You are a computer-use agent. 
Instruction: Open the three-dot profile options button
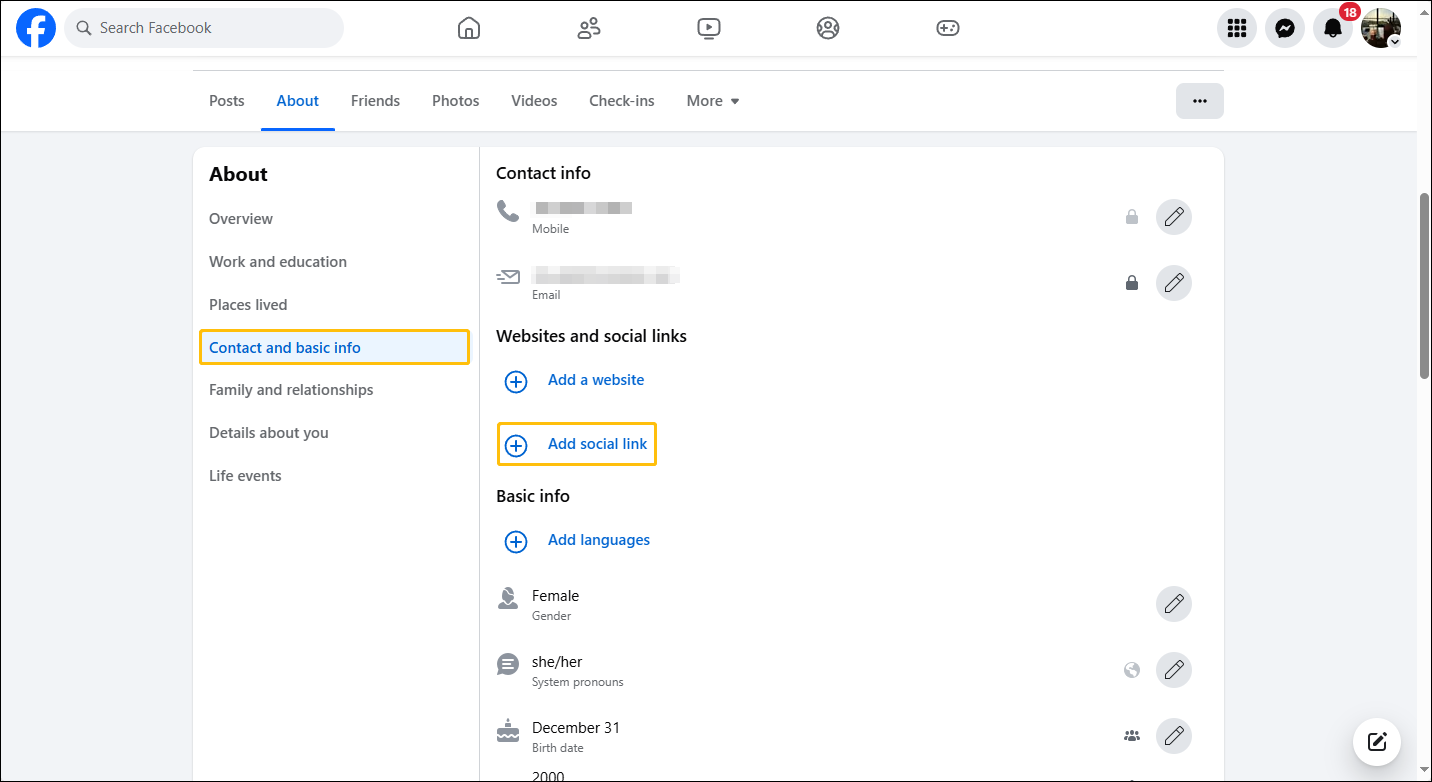[x=1199, y=101]
